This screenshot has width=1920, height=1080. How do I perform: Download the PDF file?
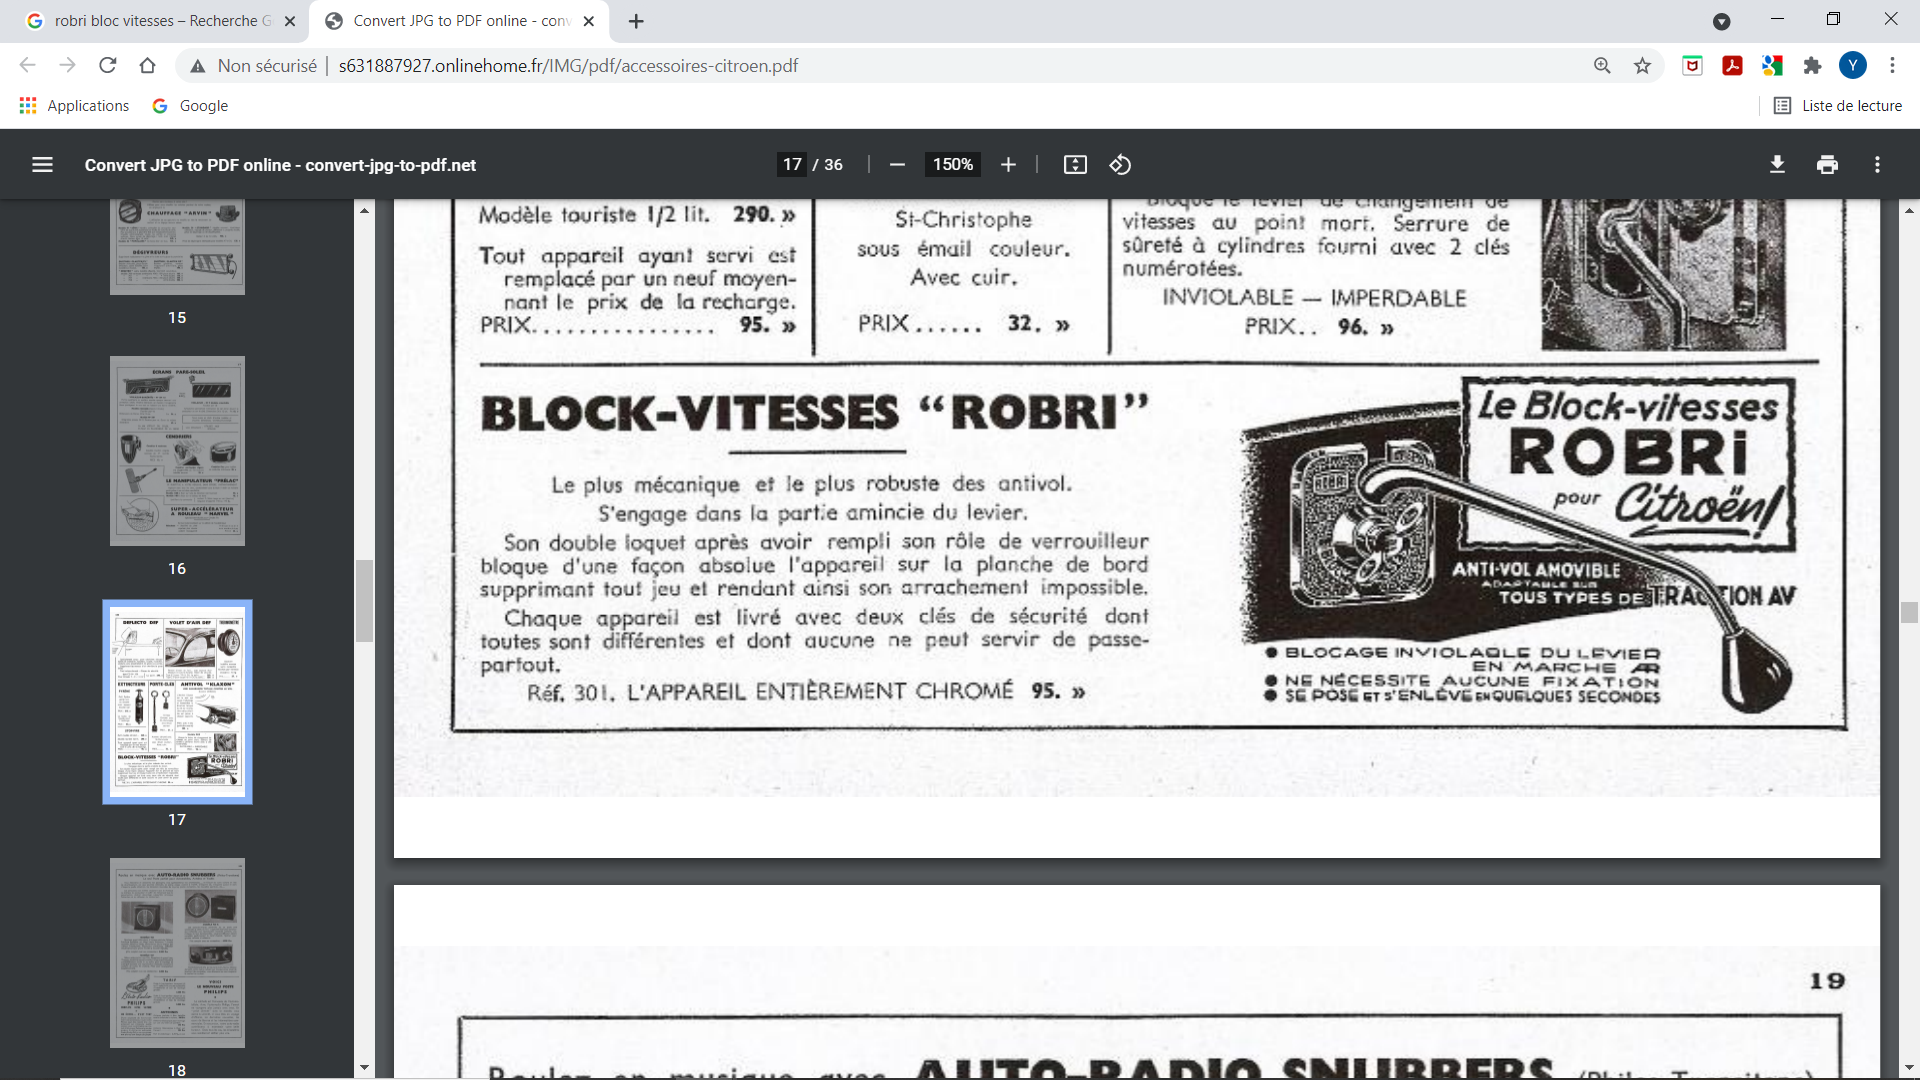[x=1777, y=165]
